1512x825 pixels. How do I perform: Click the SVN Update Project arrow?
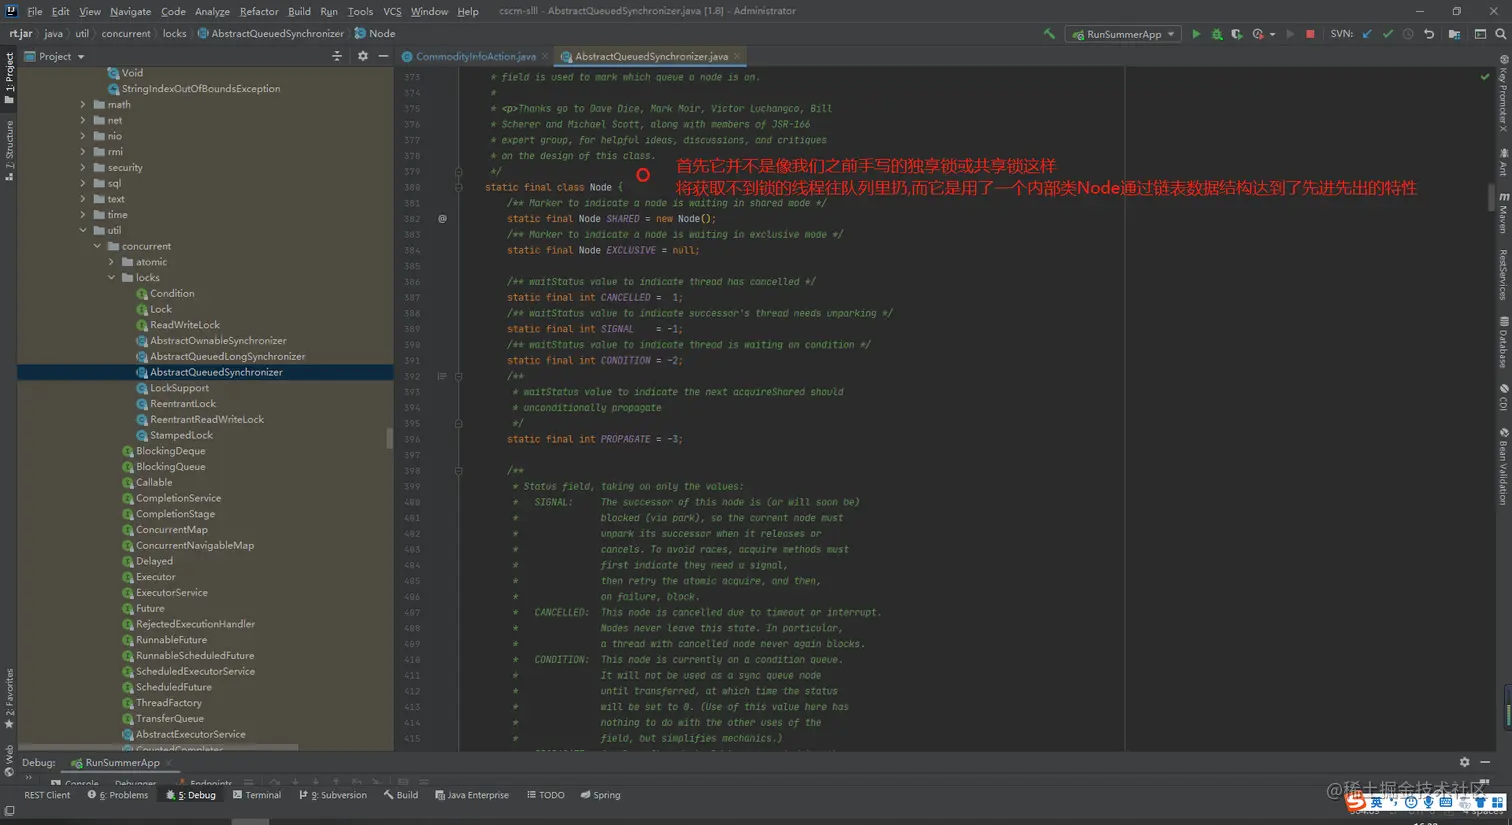[1367, 34]
